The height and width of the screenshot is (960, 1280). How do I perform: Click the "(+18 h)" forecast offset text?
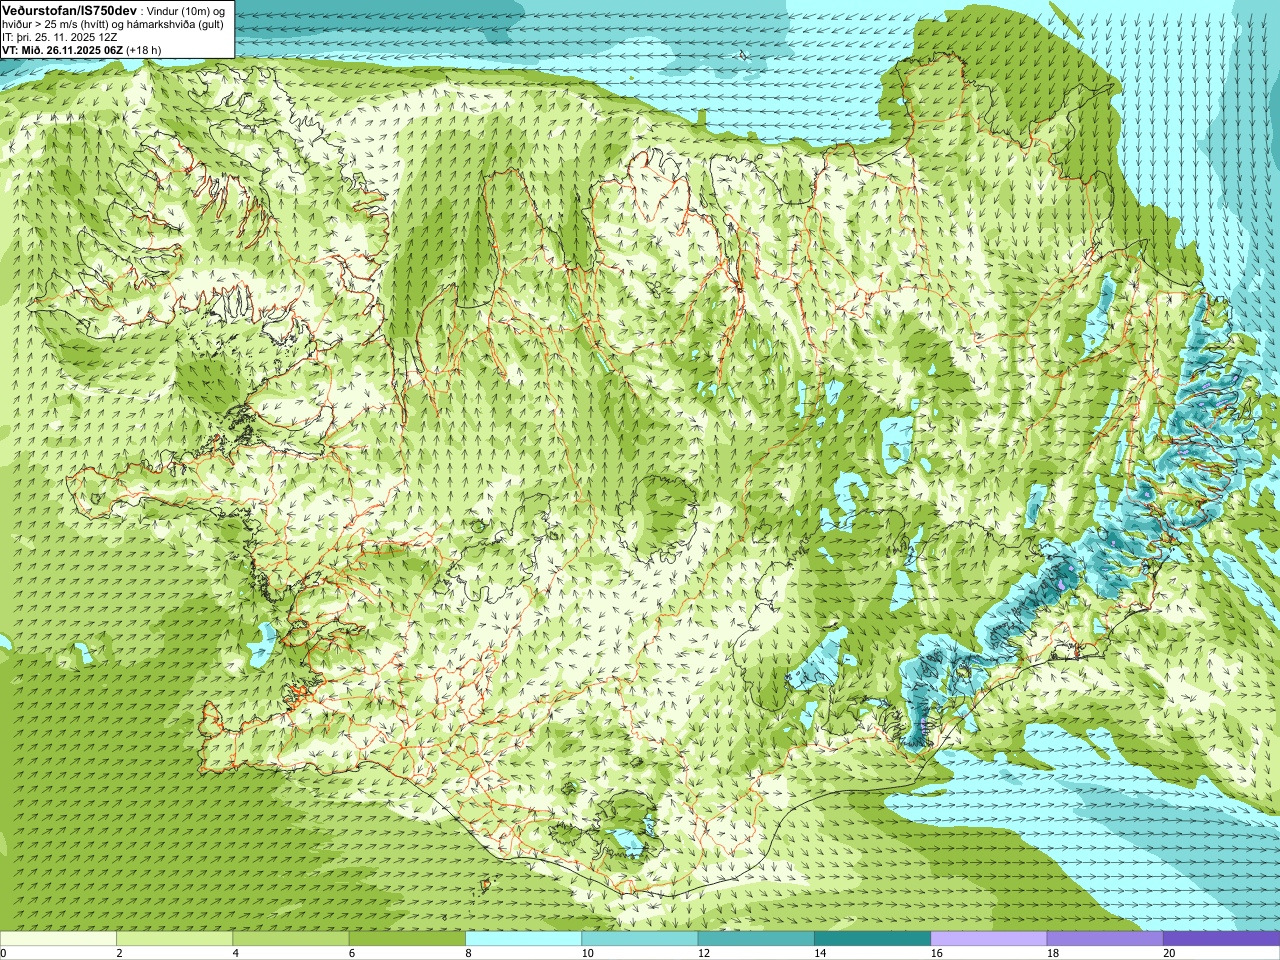point(144,50)
